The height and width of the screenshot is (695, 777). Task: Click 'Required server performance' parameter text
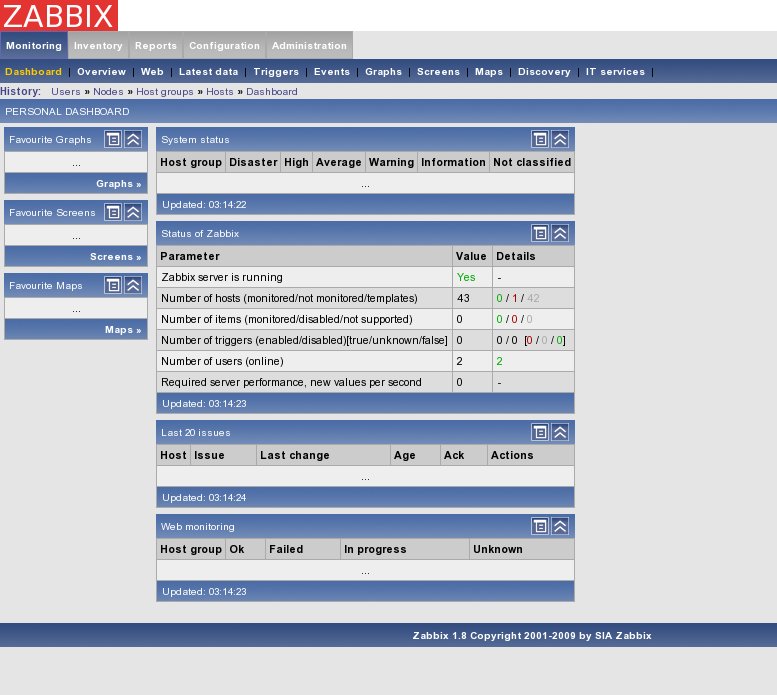pyautogui.click(x=291, y=382)
